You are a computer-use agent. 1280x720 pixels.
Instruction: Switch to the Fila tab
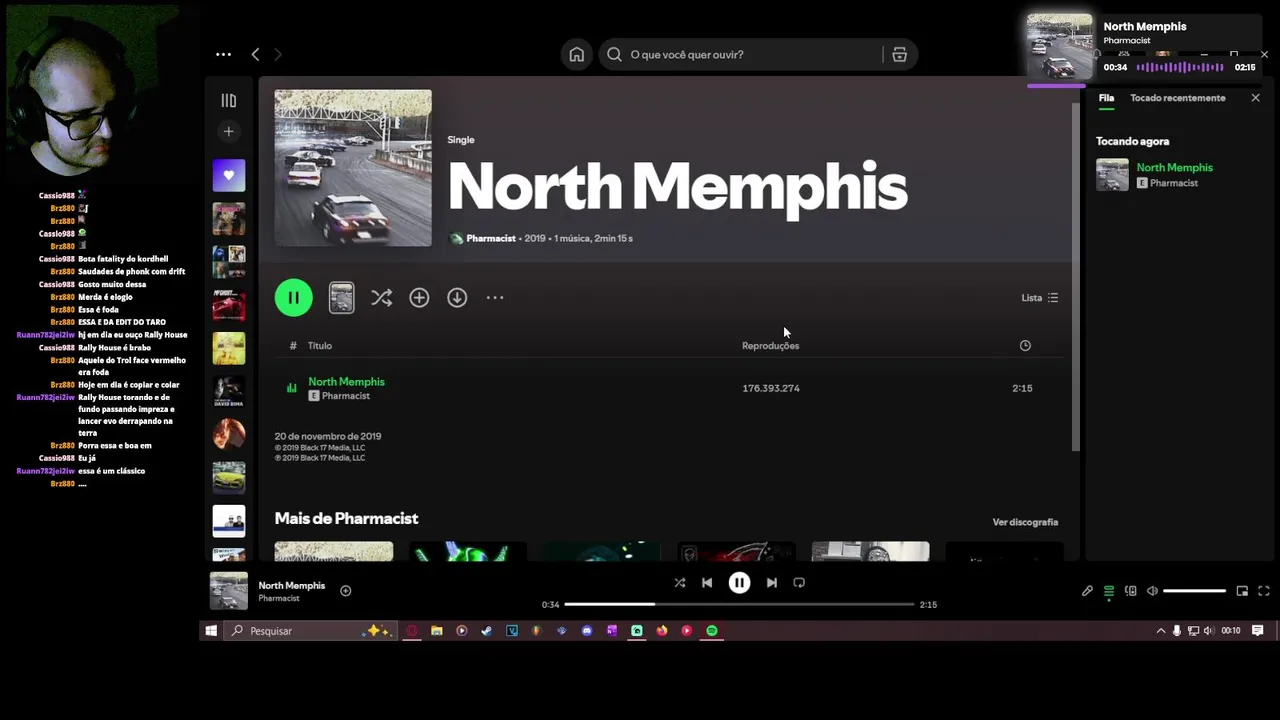point(1106,98)
